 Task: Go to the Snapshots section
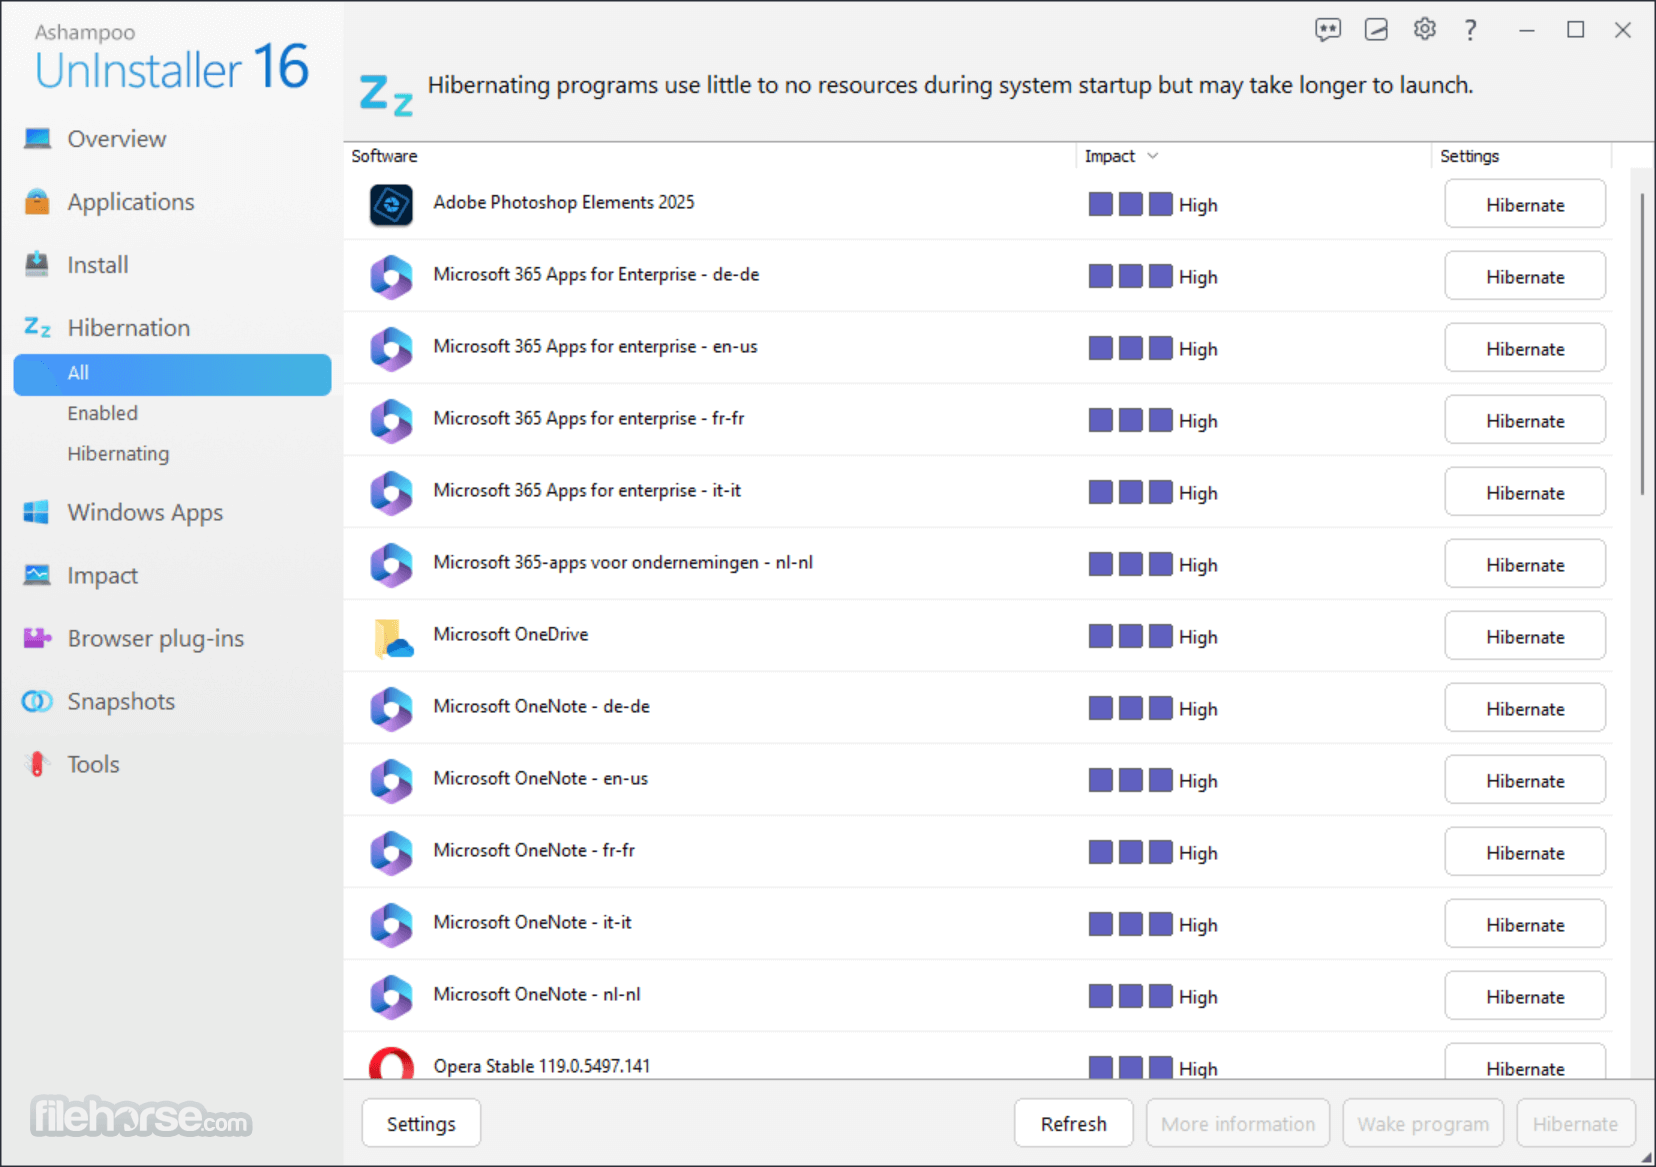click(121, 702)
